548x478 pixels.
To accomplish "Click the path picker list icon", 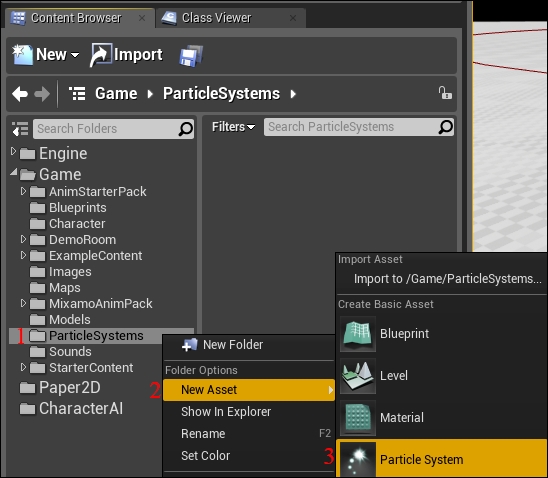I will tap(77, 94).
